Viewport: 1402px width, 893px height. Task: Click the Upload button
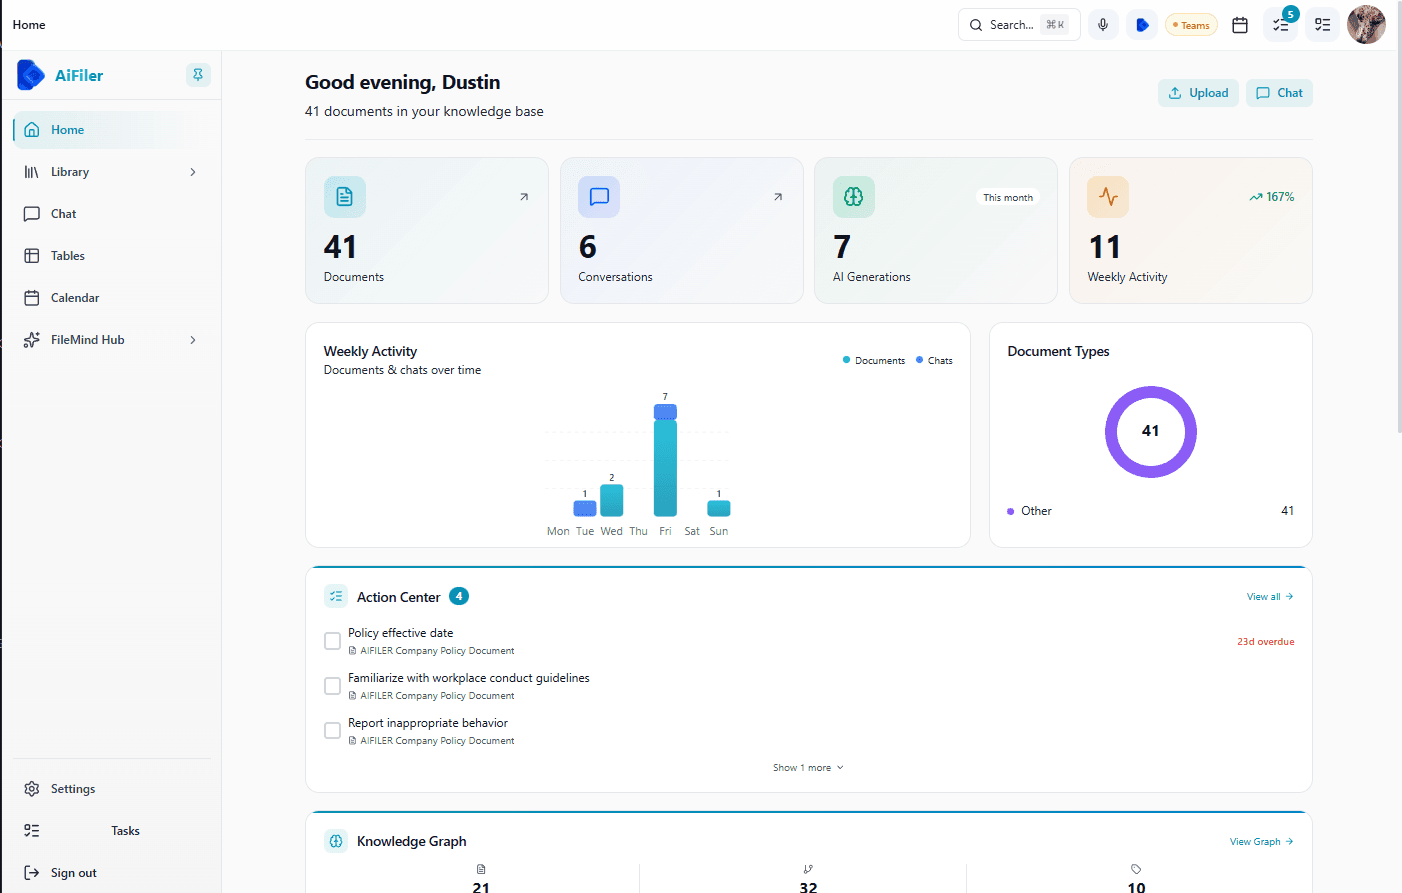(1198, 93)
